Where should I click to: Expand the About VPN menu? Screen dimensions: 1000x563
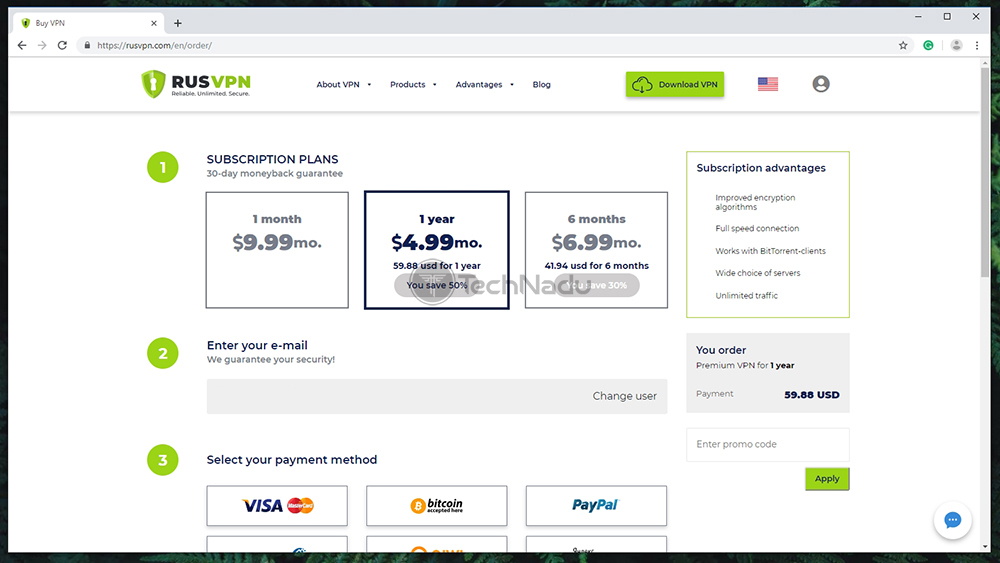(x=344, y=84)
